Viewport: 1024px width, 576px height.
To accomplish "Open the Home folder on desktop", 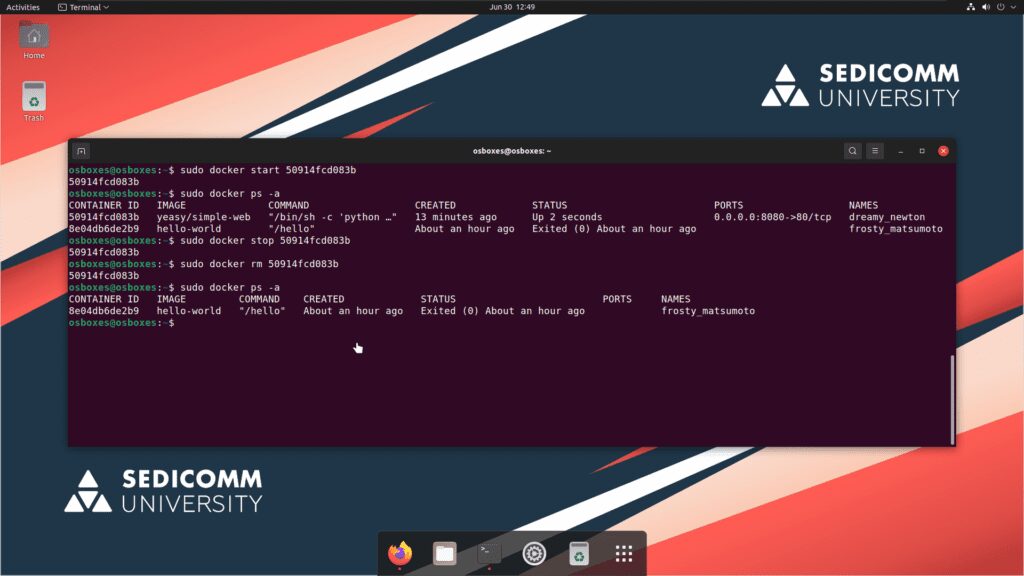I will [34, 39].
